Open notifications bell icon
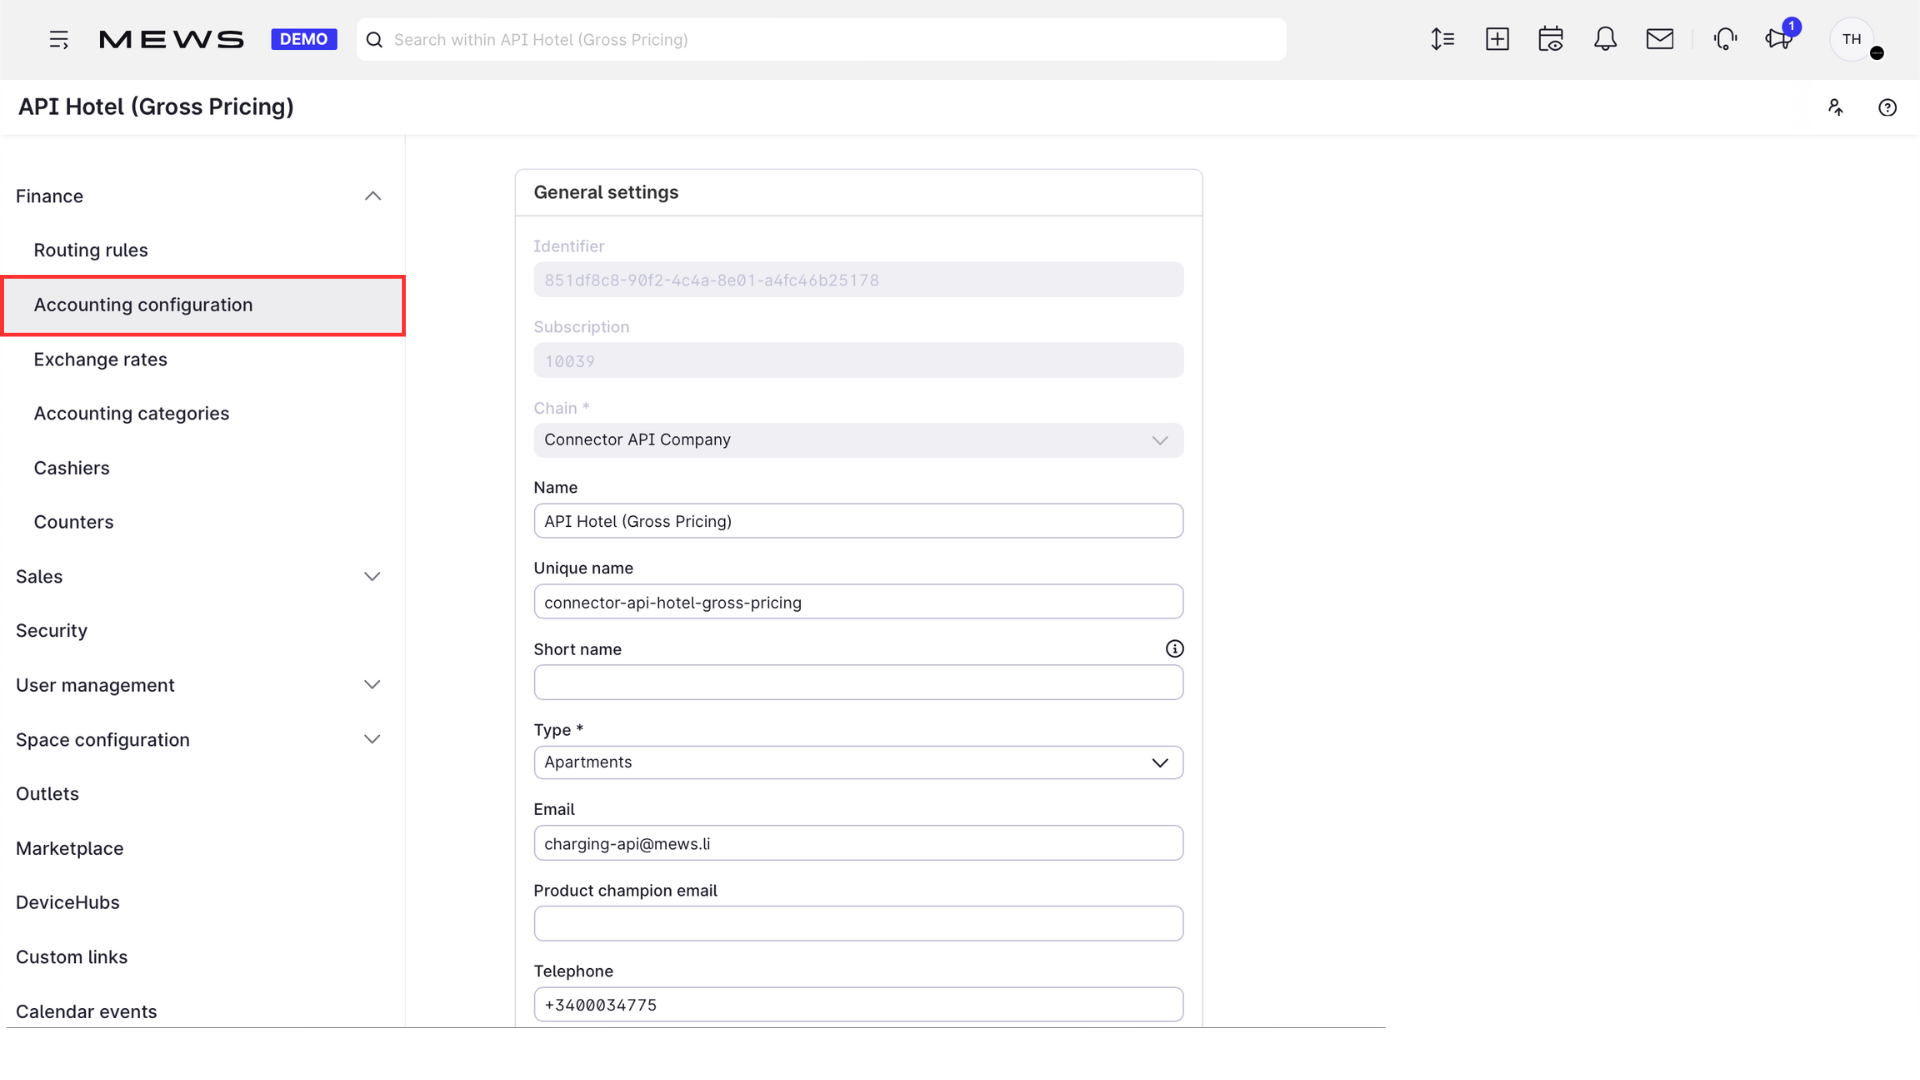Screen dimensions: 1920x1080 tap(1605, 39)
